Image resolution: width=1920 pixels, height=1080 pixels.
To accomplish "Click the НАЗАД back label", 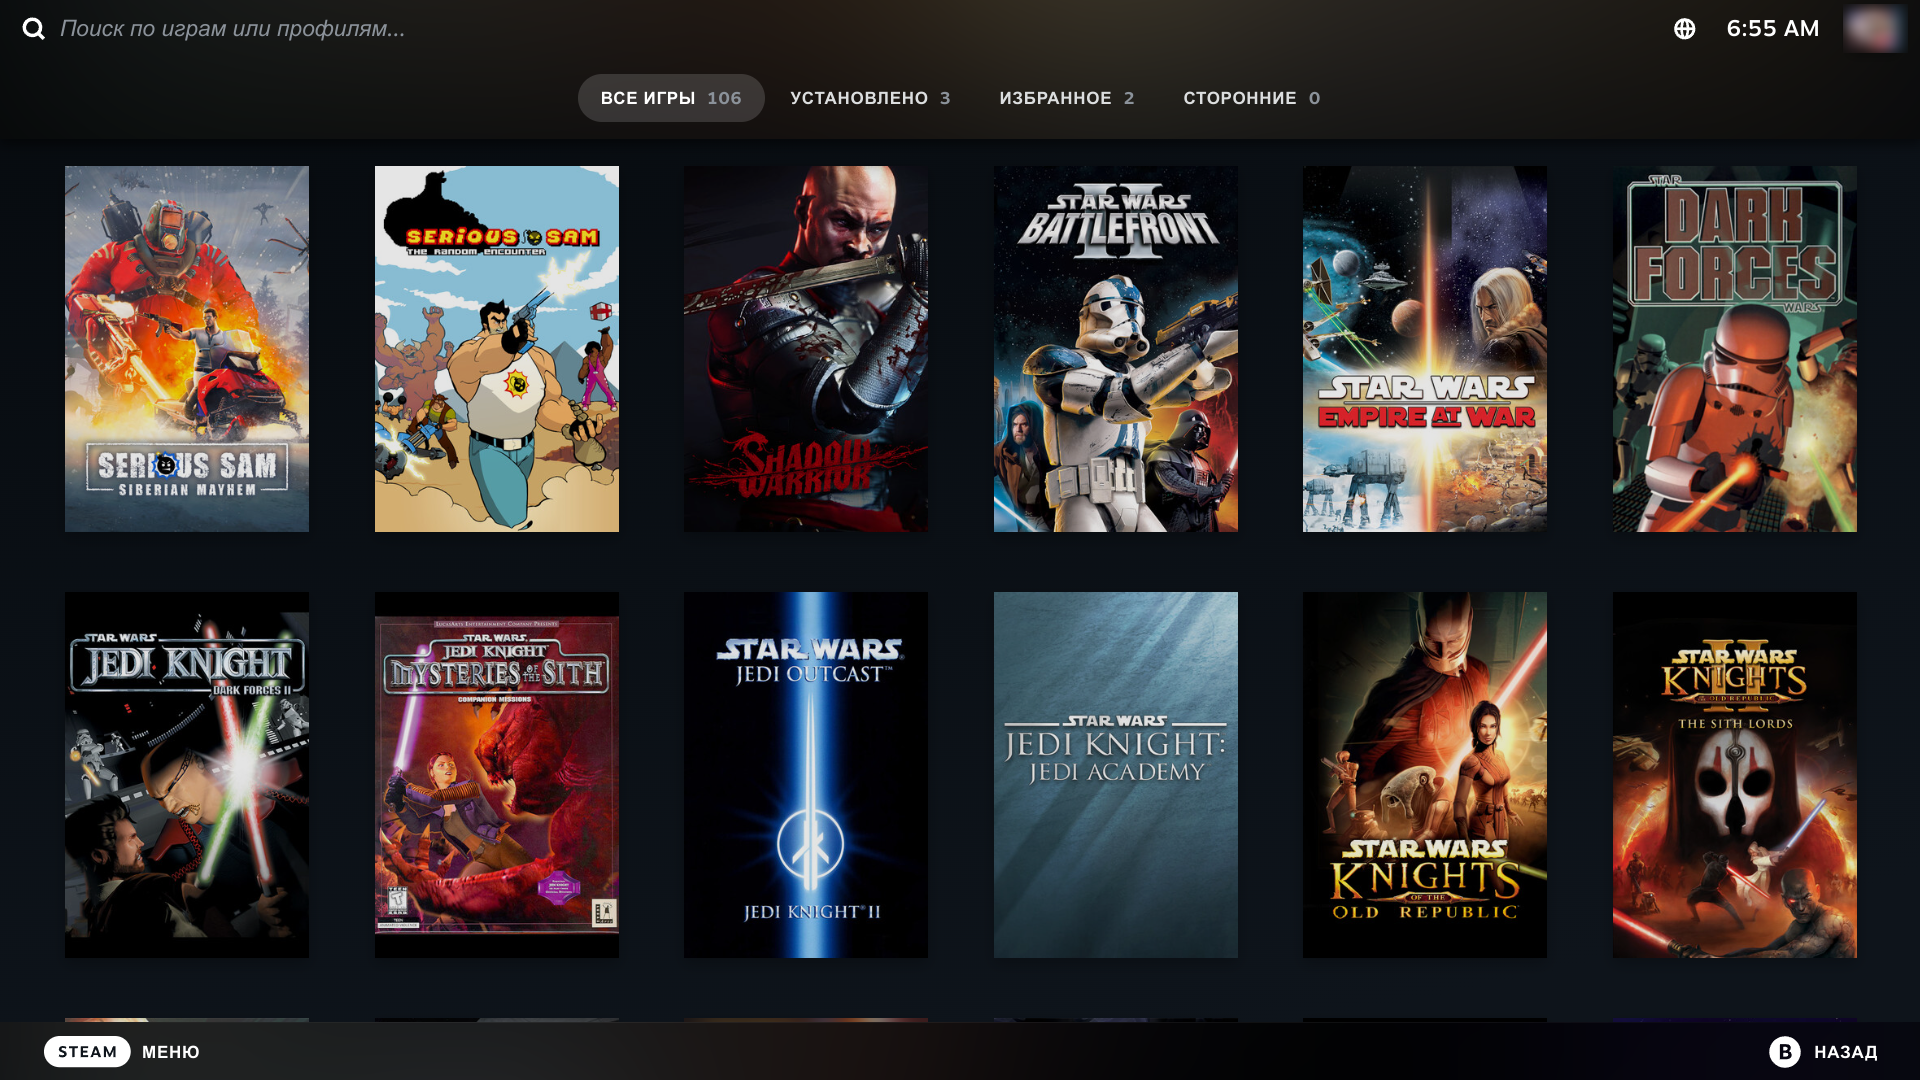I will pyautogui.click(x=1846, y=1052).
